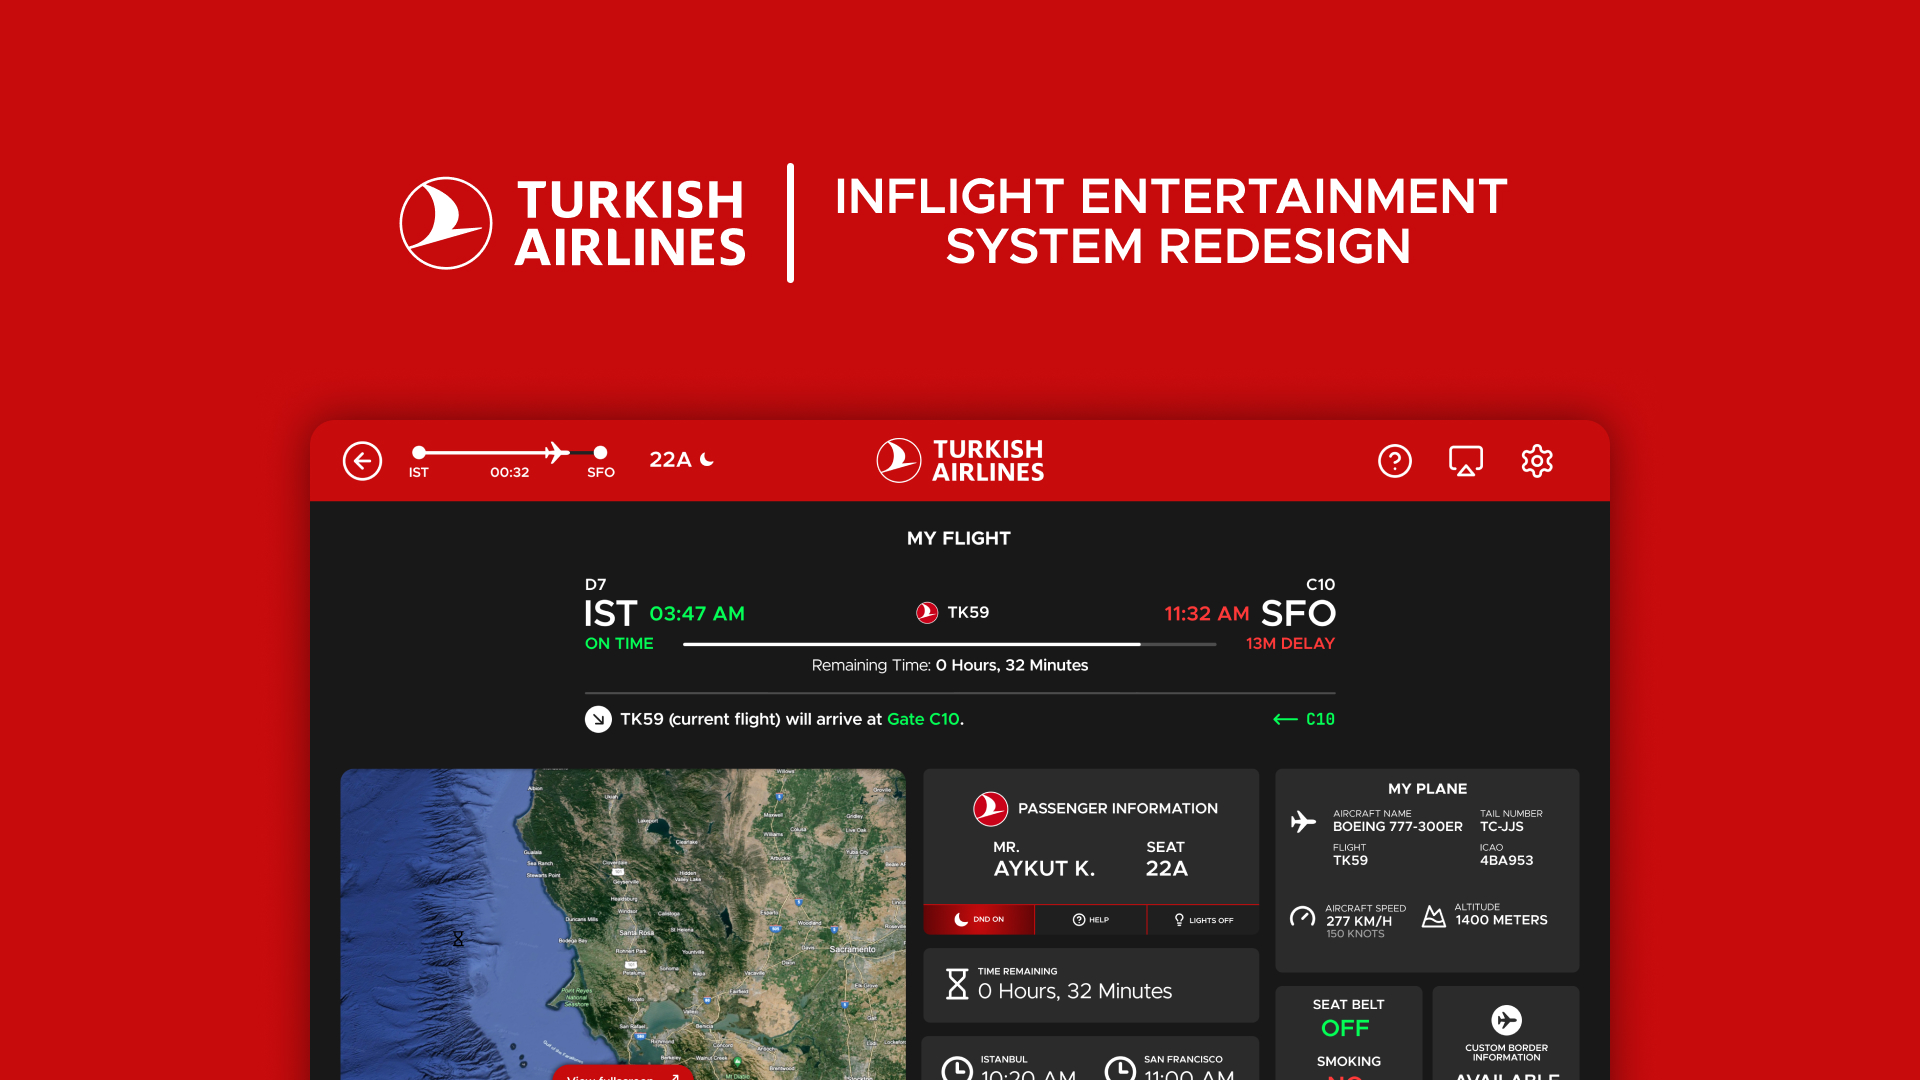
Task: Turn the lights off using Lights Off
Action: click(1203, 919)
